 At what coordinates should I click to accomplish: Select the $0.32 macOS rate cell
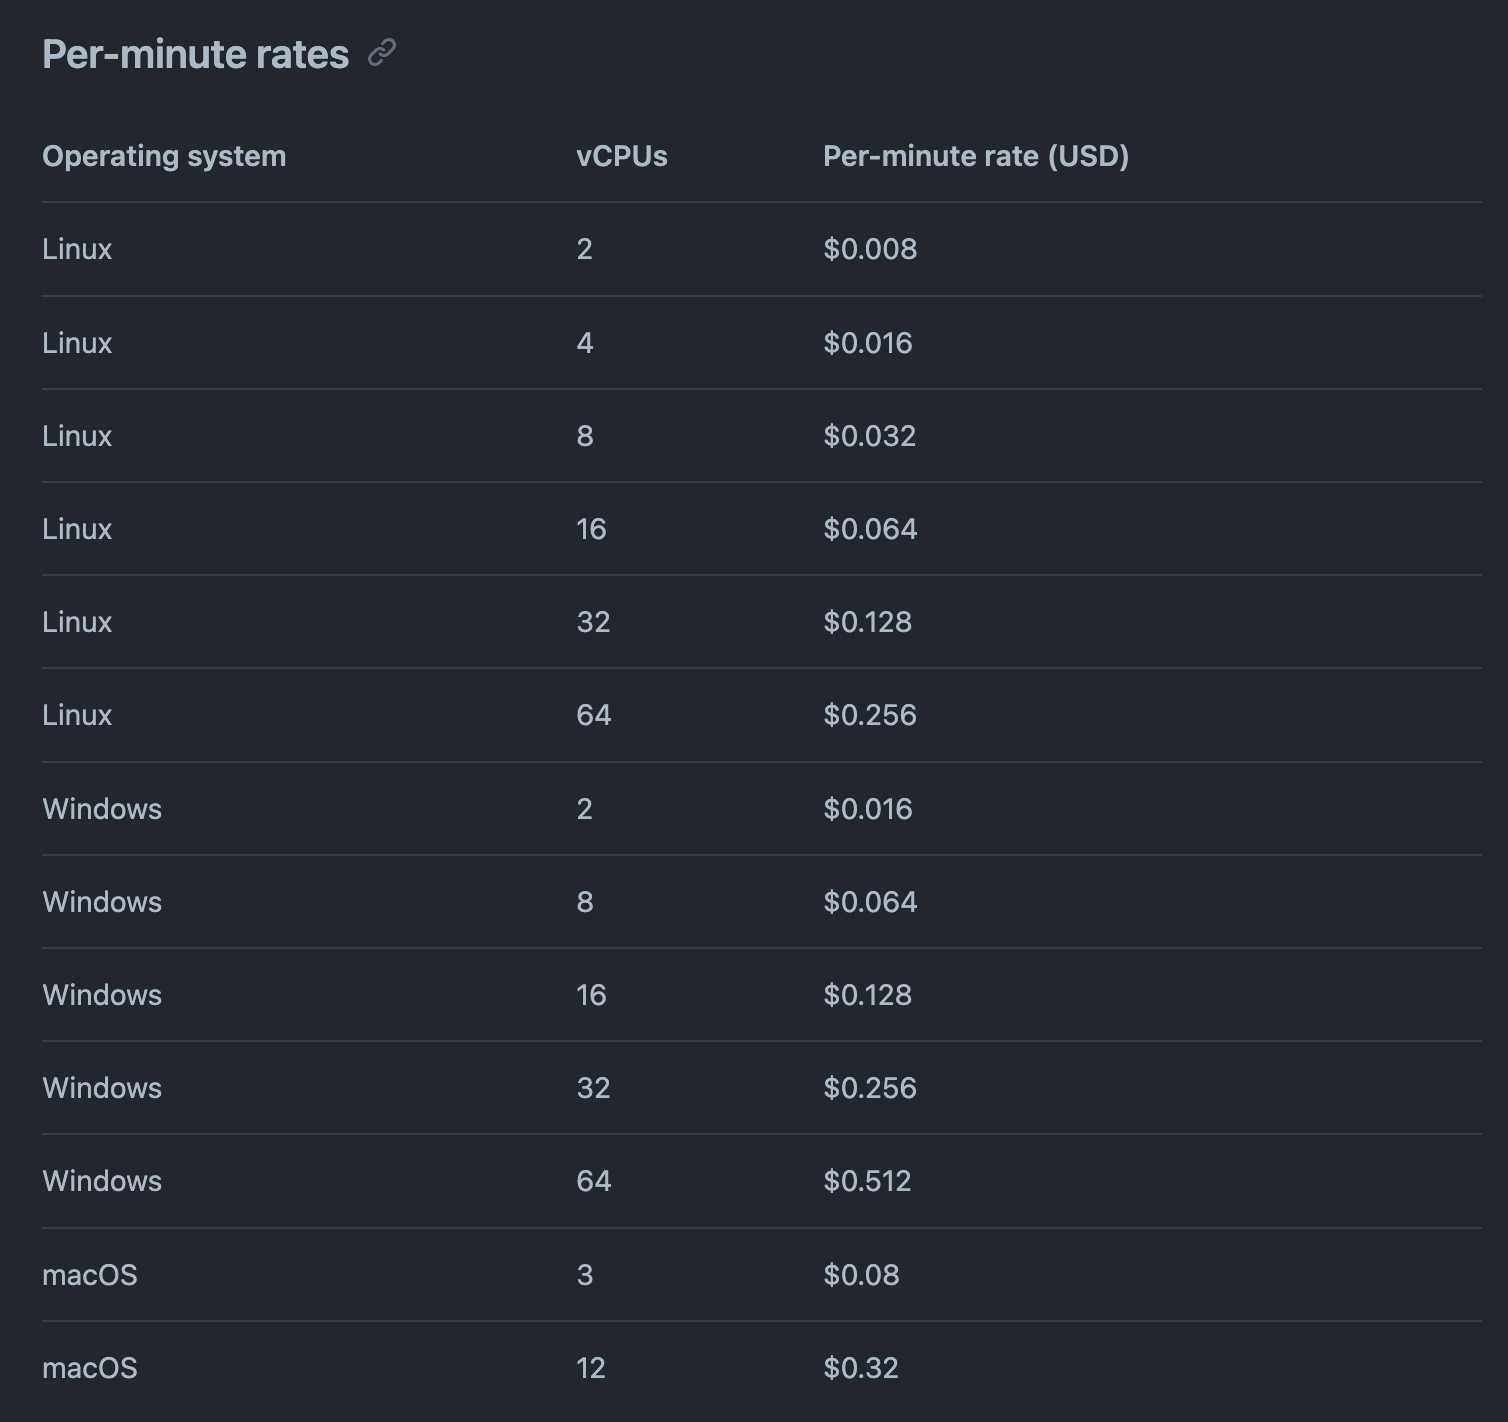(860, 1368)
